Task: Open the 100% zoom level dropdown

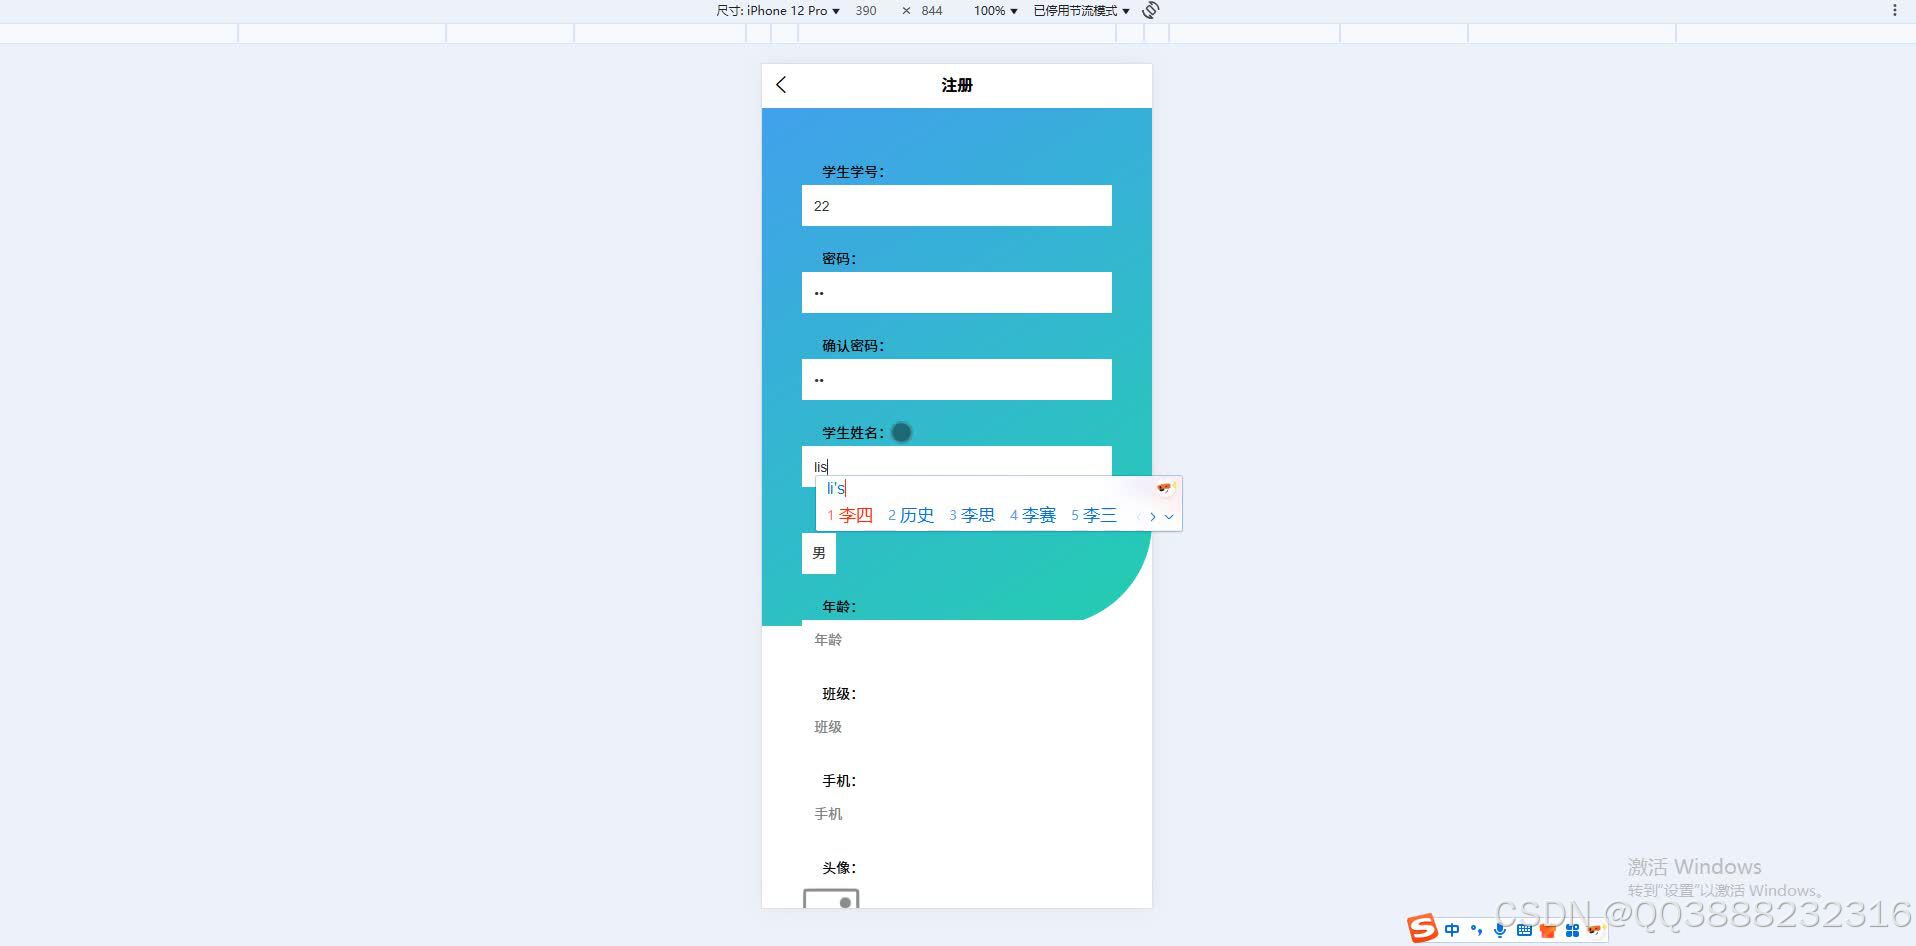Action: (993, 11)
